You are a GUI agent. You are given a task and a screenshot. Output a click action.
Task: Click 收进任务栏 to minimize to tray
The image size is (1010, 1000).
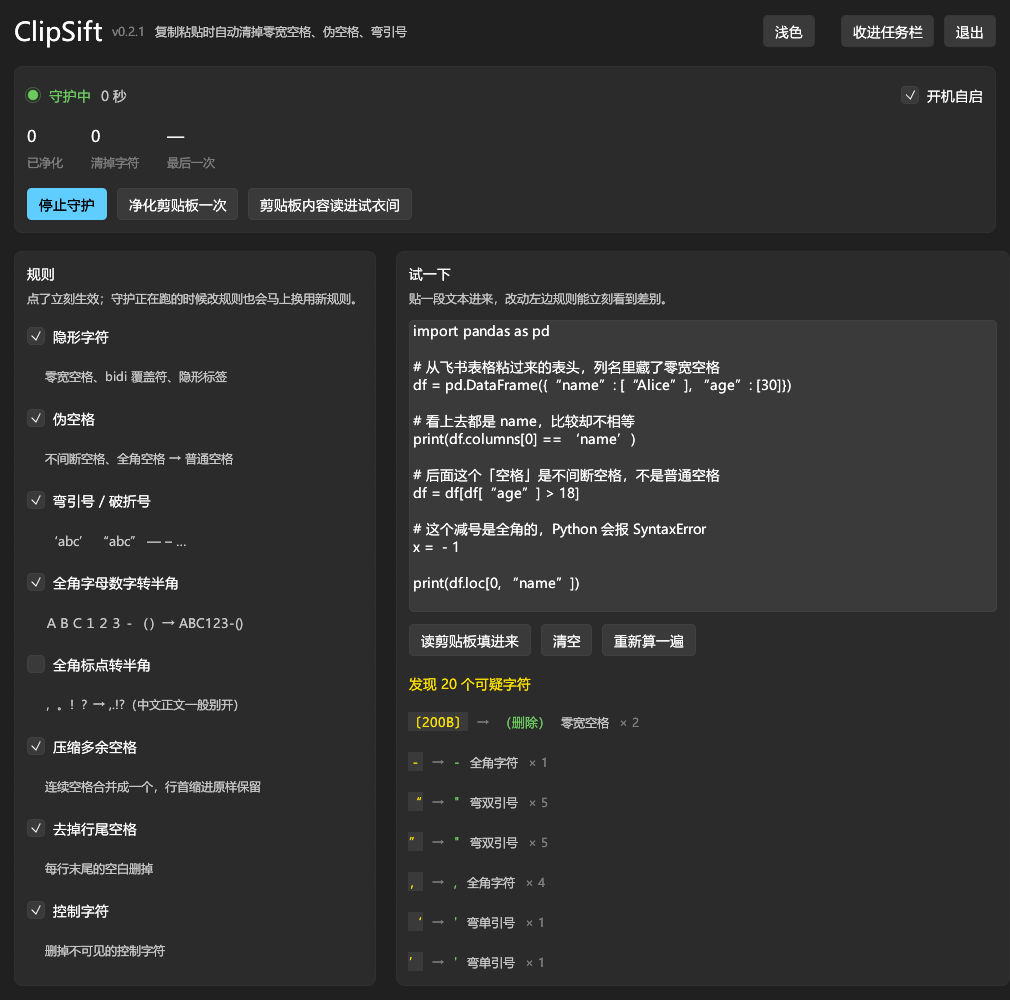(887, 32)
